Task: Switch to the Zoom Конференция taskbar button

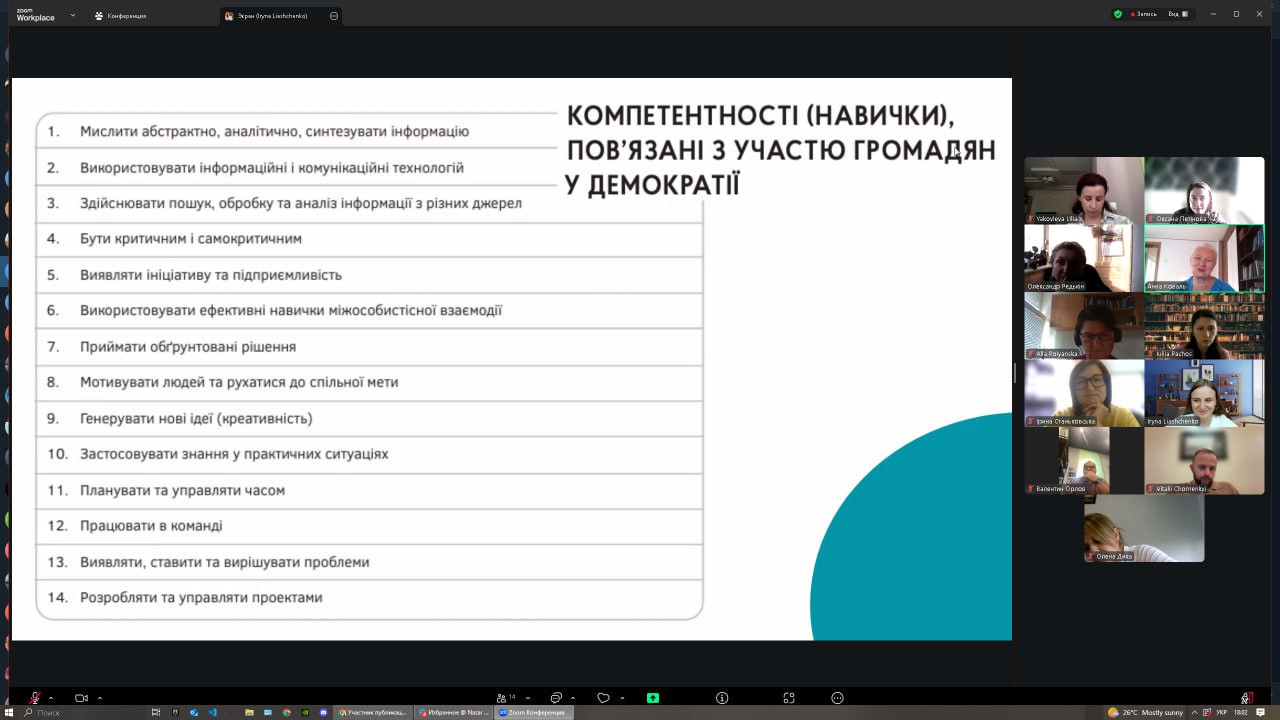Action: click(x=535, y=712)
